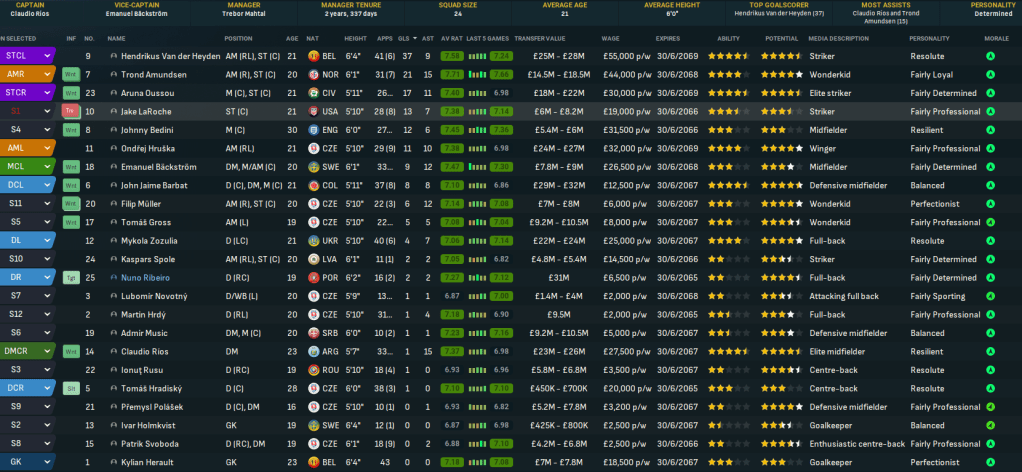Click Johnny Bedini's last 5 games form bars
1022x472 pixels.
click(x=502, y=130)
